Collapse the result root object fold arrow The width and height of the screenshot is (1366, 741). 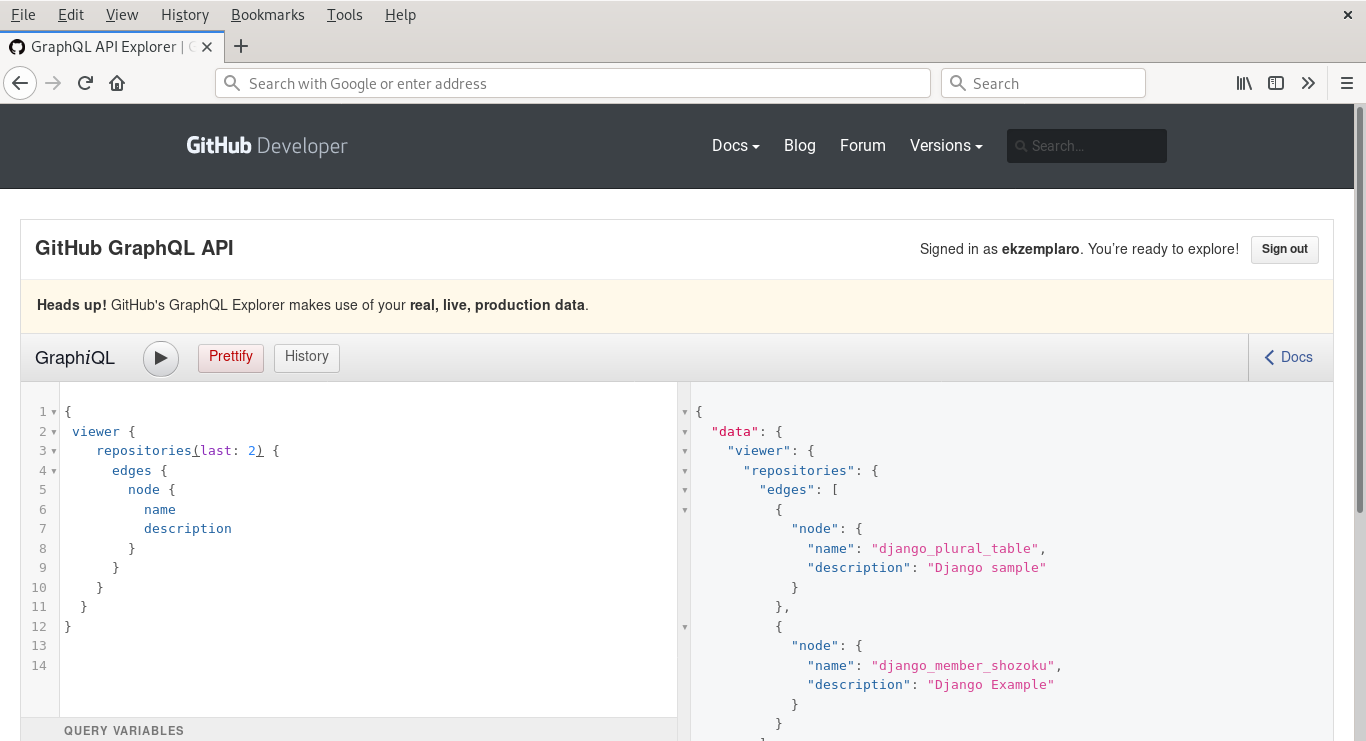click(x=685, y=412)
